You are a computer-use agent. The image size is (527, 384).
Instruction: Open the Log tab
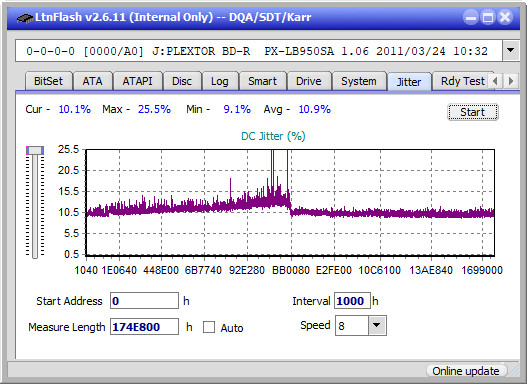220,81
